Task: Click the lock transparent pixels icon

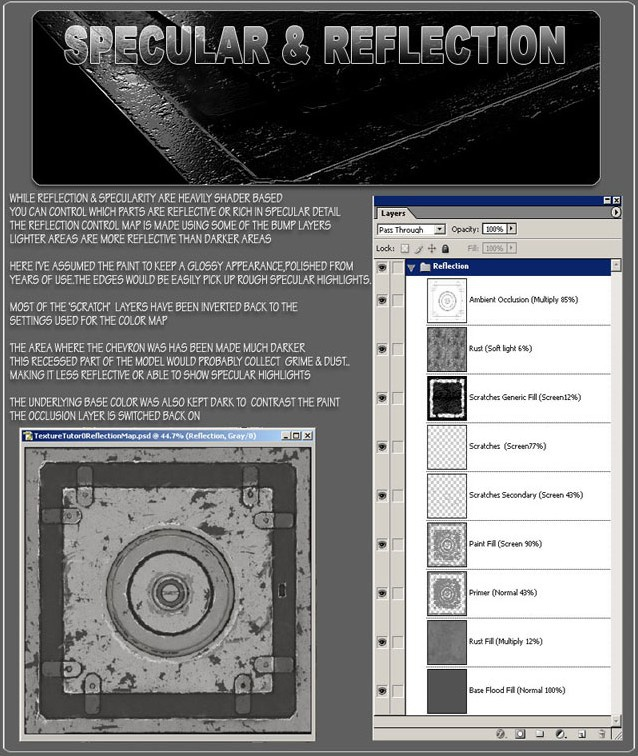Action: [405, 248]
